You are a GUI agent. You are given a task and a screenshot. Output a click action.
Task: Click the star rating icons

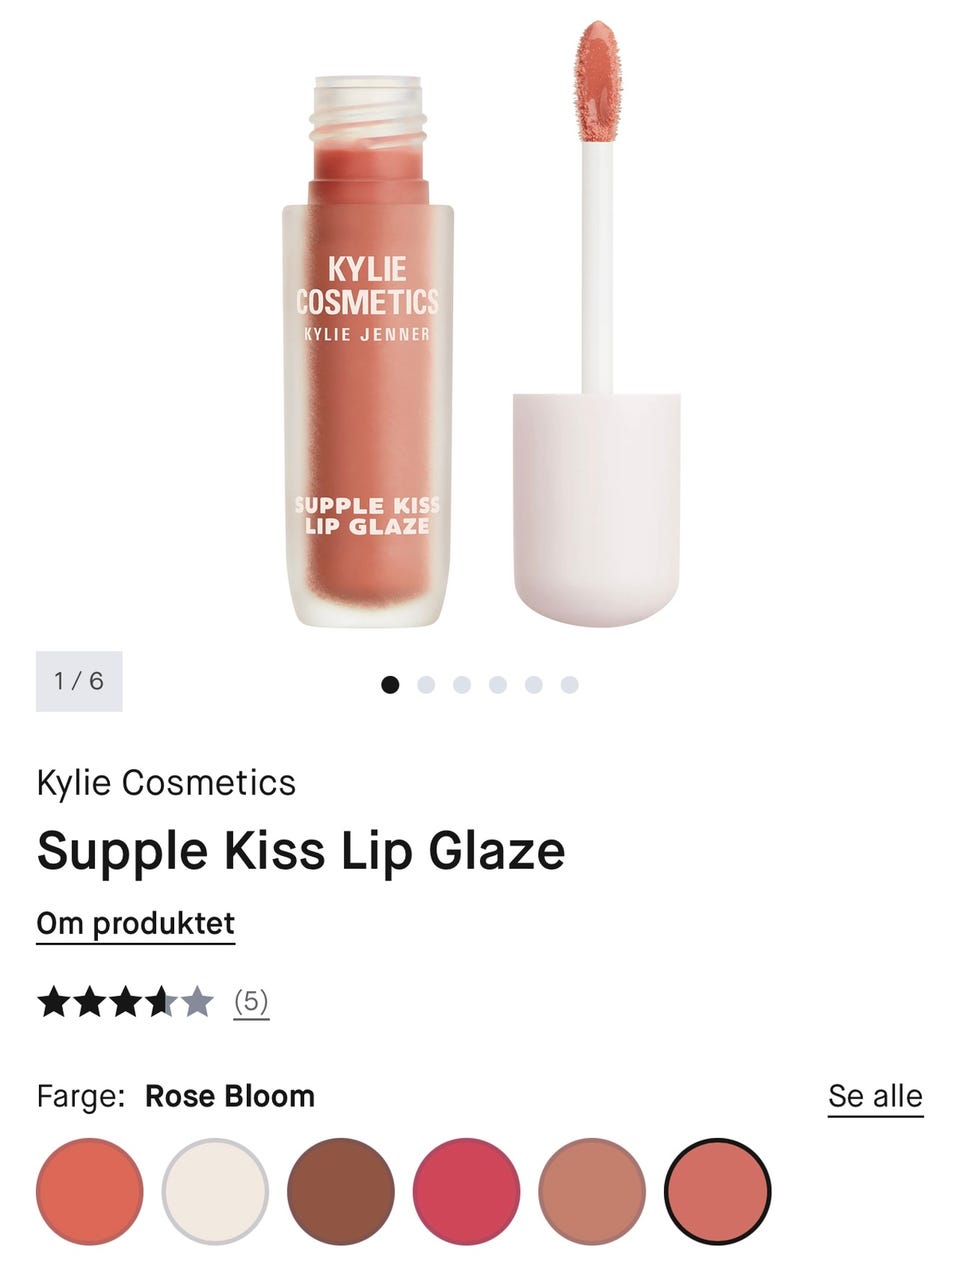[x=125, y=1001]
